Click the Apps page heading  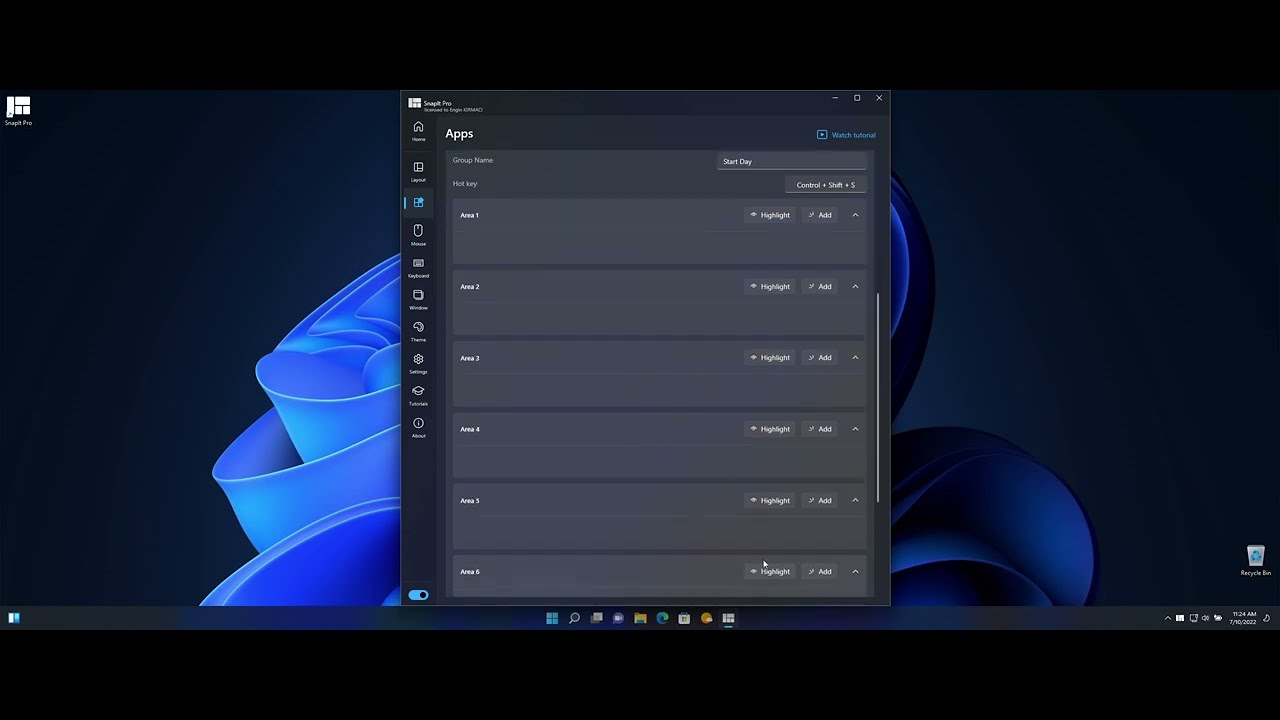click(x=459, y=134)
